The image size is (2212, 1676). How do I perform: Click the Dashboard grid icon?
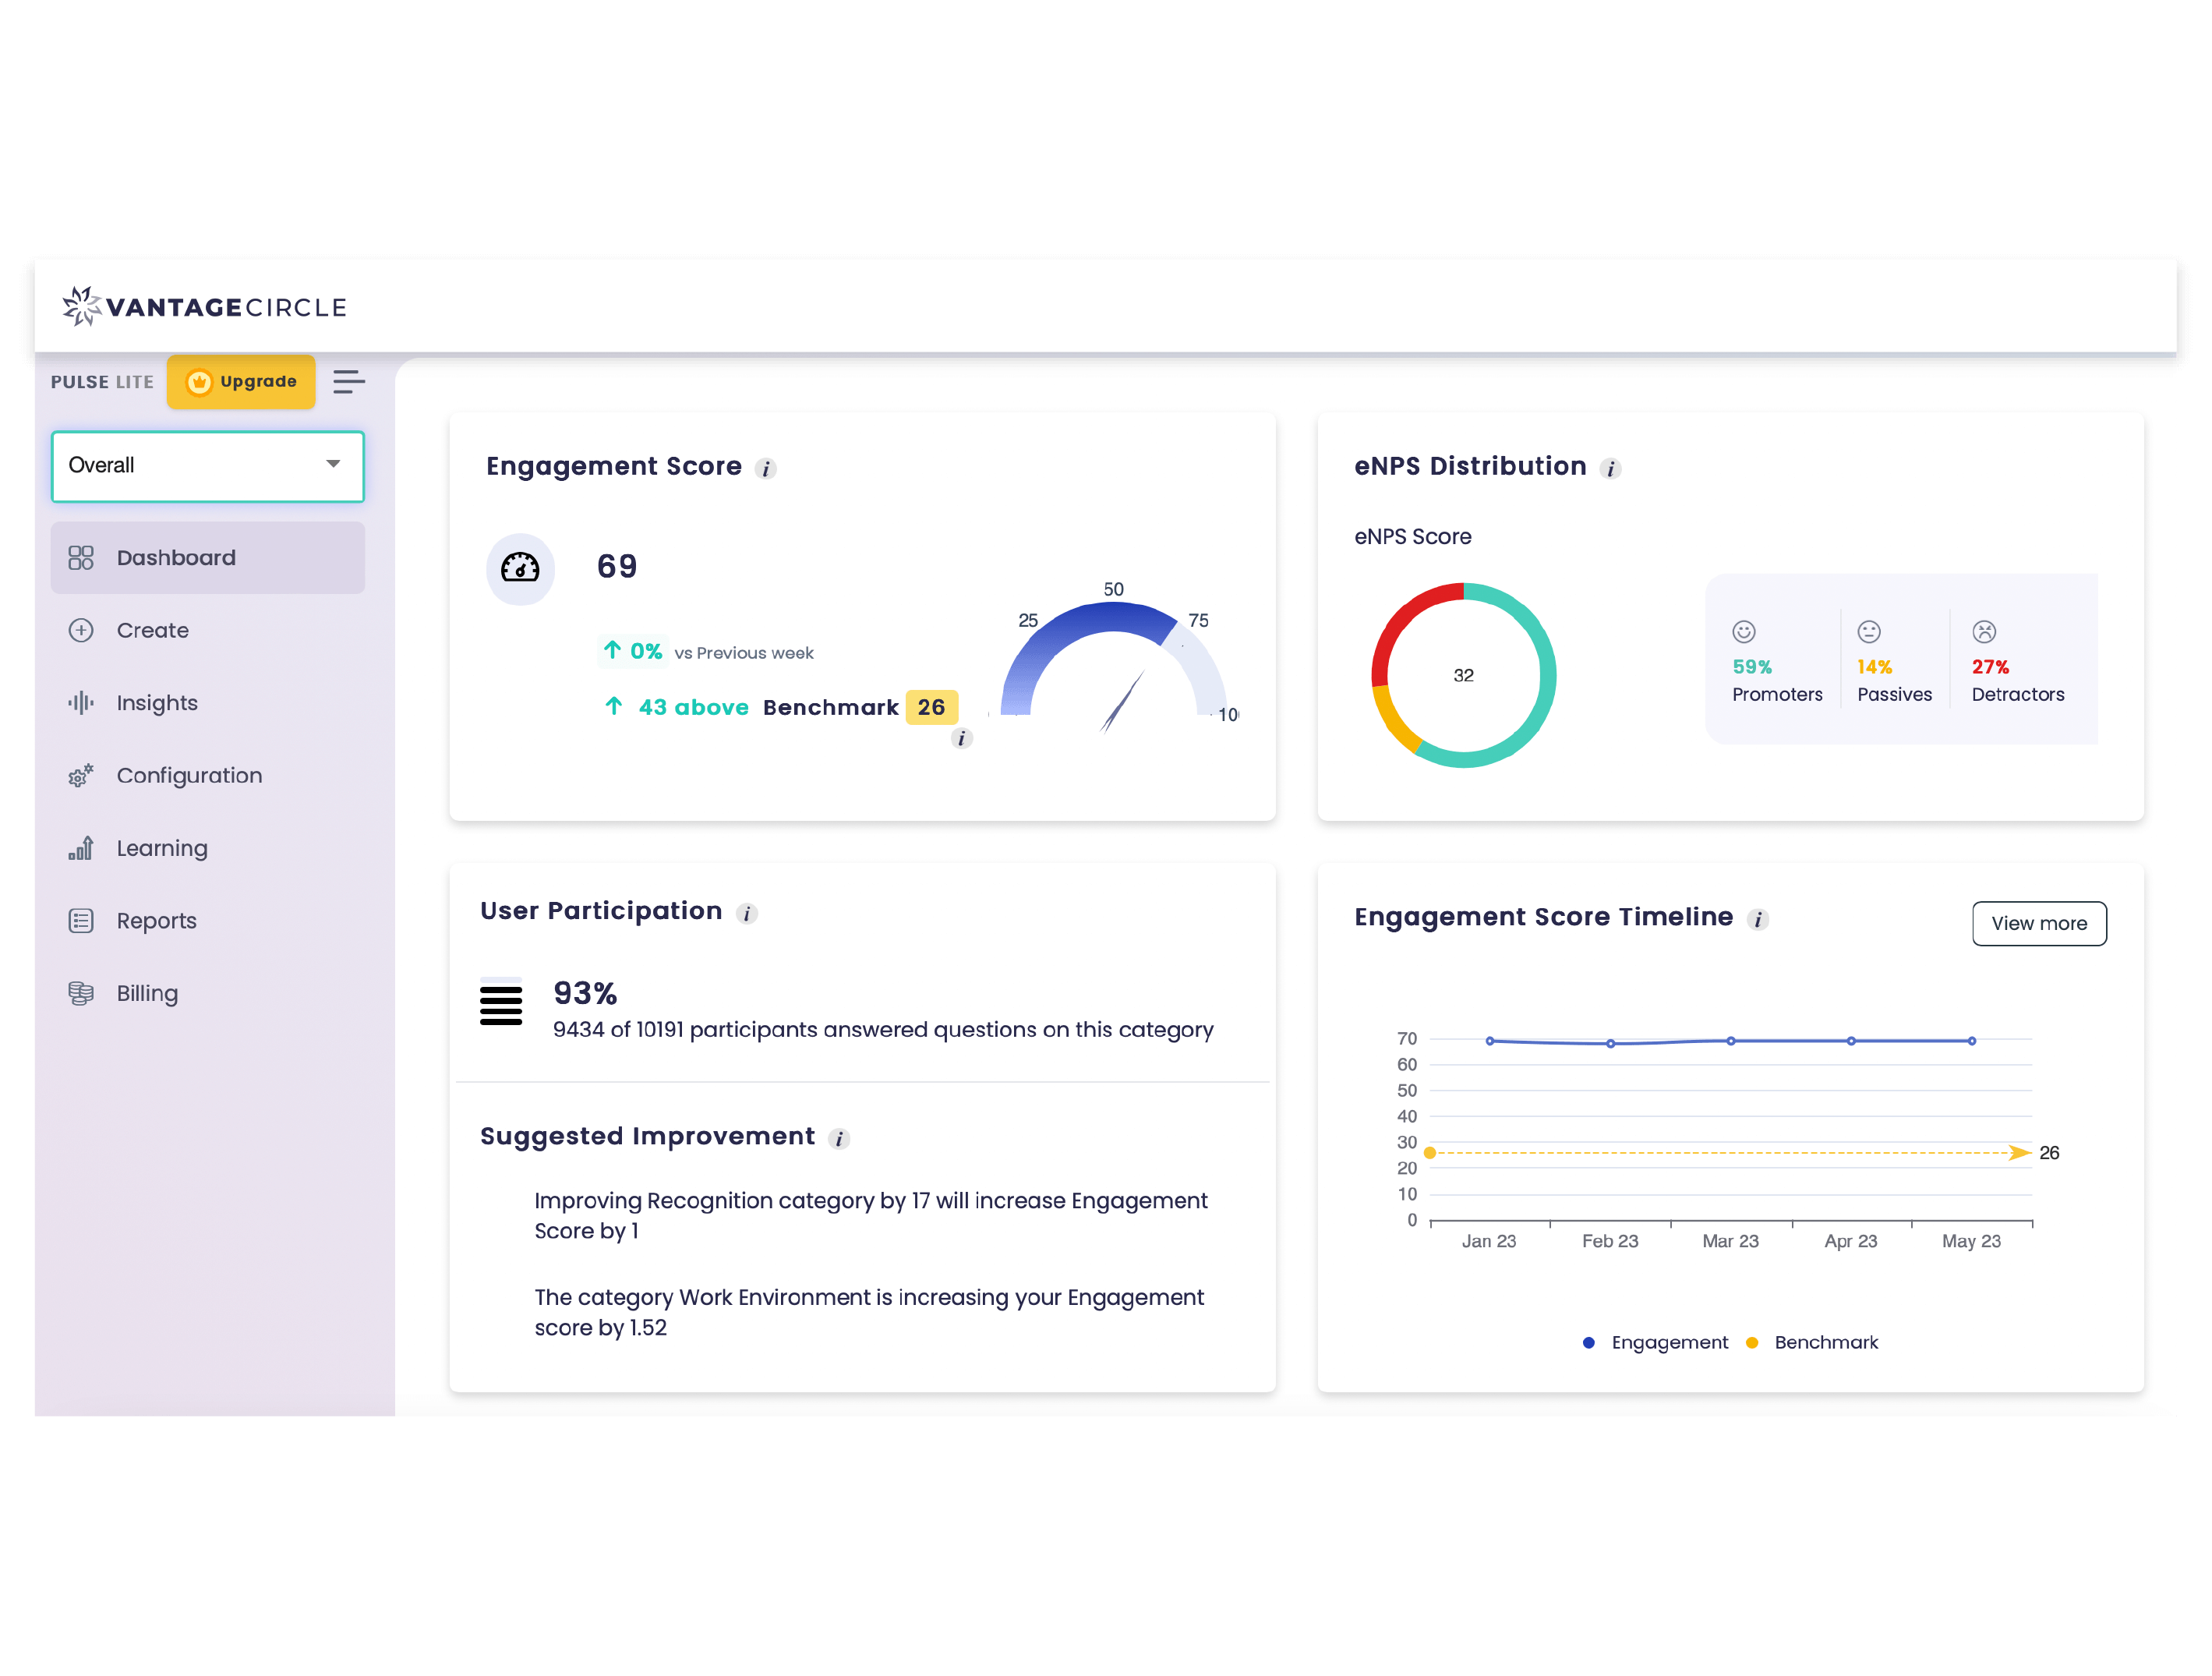(x=81, y=557)
